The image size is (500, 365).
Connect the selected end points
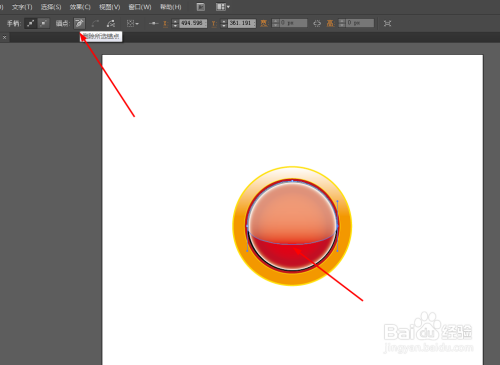[x=95, y=23]
